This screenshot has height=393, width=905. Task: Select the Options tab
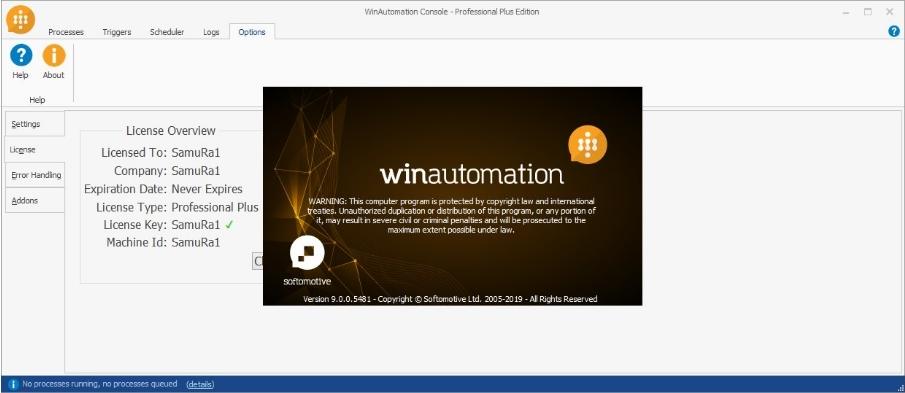pyautogui.click(x=252, y=32)
